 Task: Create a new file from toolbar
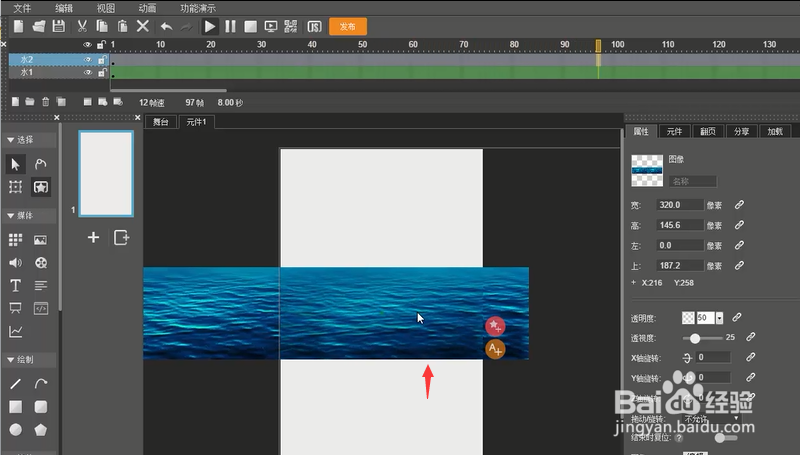(x=18, y=26)
